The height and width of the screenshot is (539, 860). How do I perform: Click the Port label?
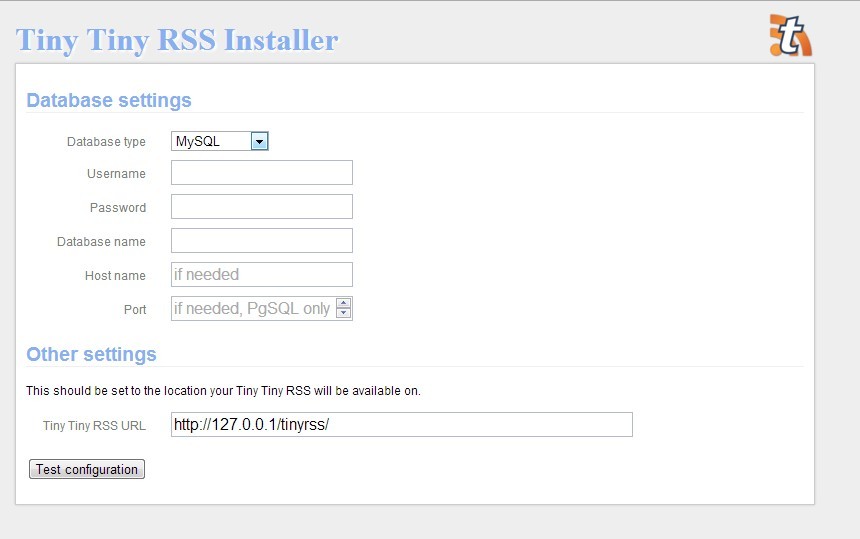pos(135,310)
